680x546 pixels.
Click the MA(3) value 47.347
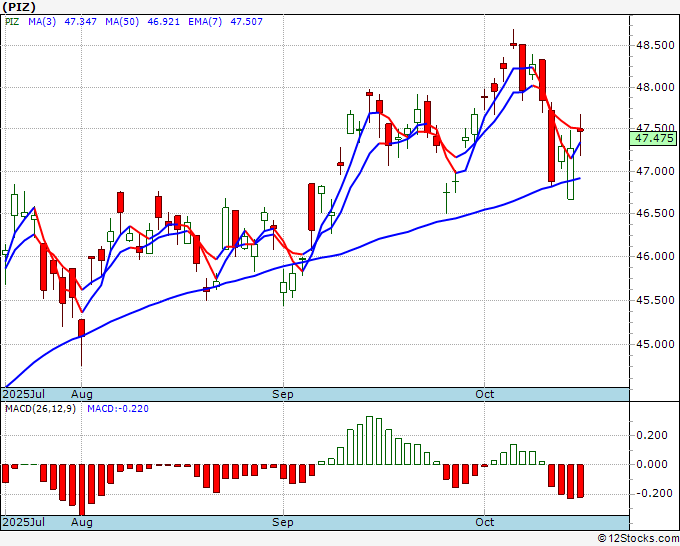(x=80, y=22)
